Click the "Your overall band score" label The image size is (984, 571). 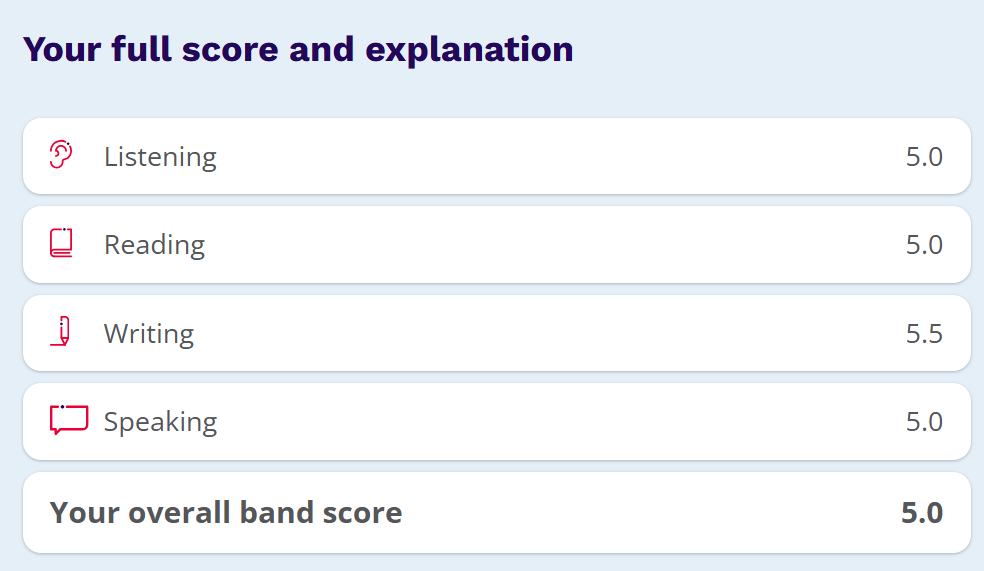tap(226, 513)
